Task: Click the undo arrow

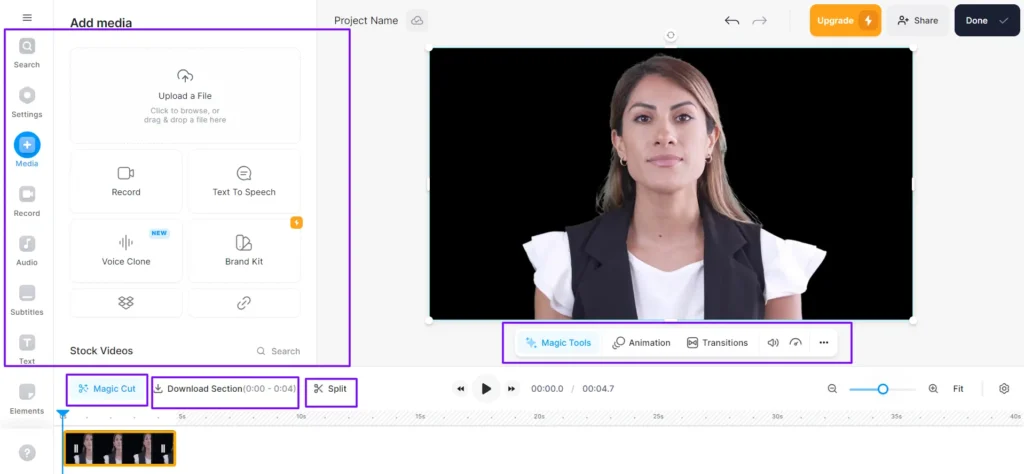Action: coord(732,21)
